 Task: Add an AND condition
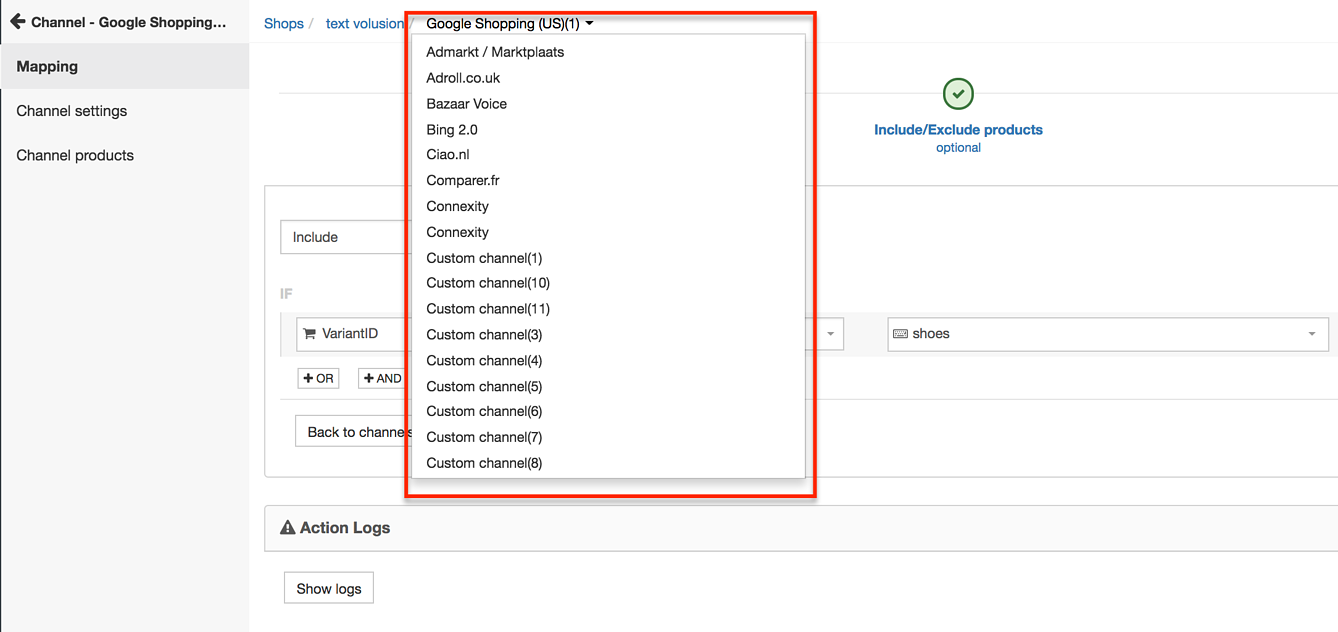click(x=383, y=379)
